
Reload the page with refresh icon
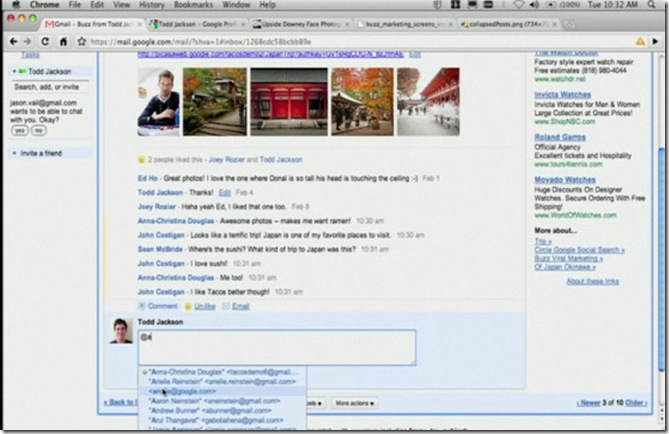pyautogui.click(x=45, y=41)
